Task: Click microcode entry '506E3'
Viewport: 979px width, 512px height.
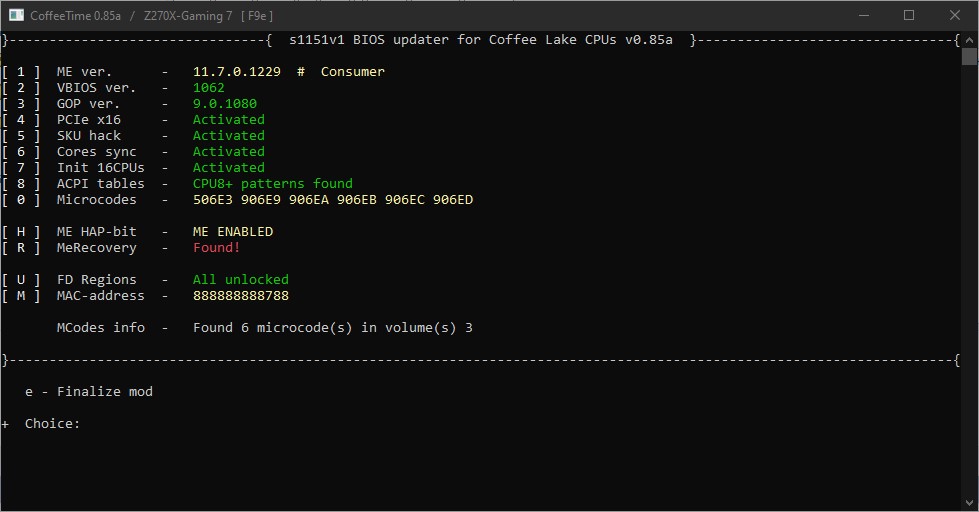Action: pyautogui.click(x=212, y=200)
